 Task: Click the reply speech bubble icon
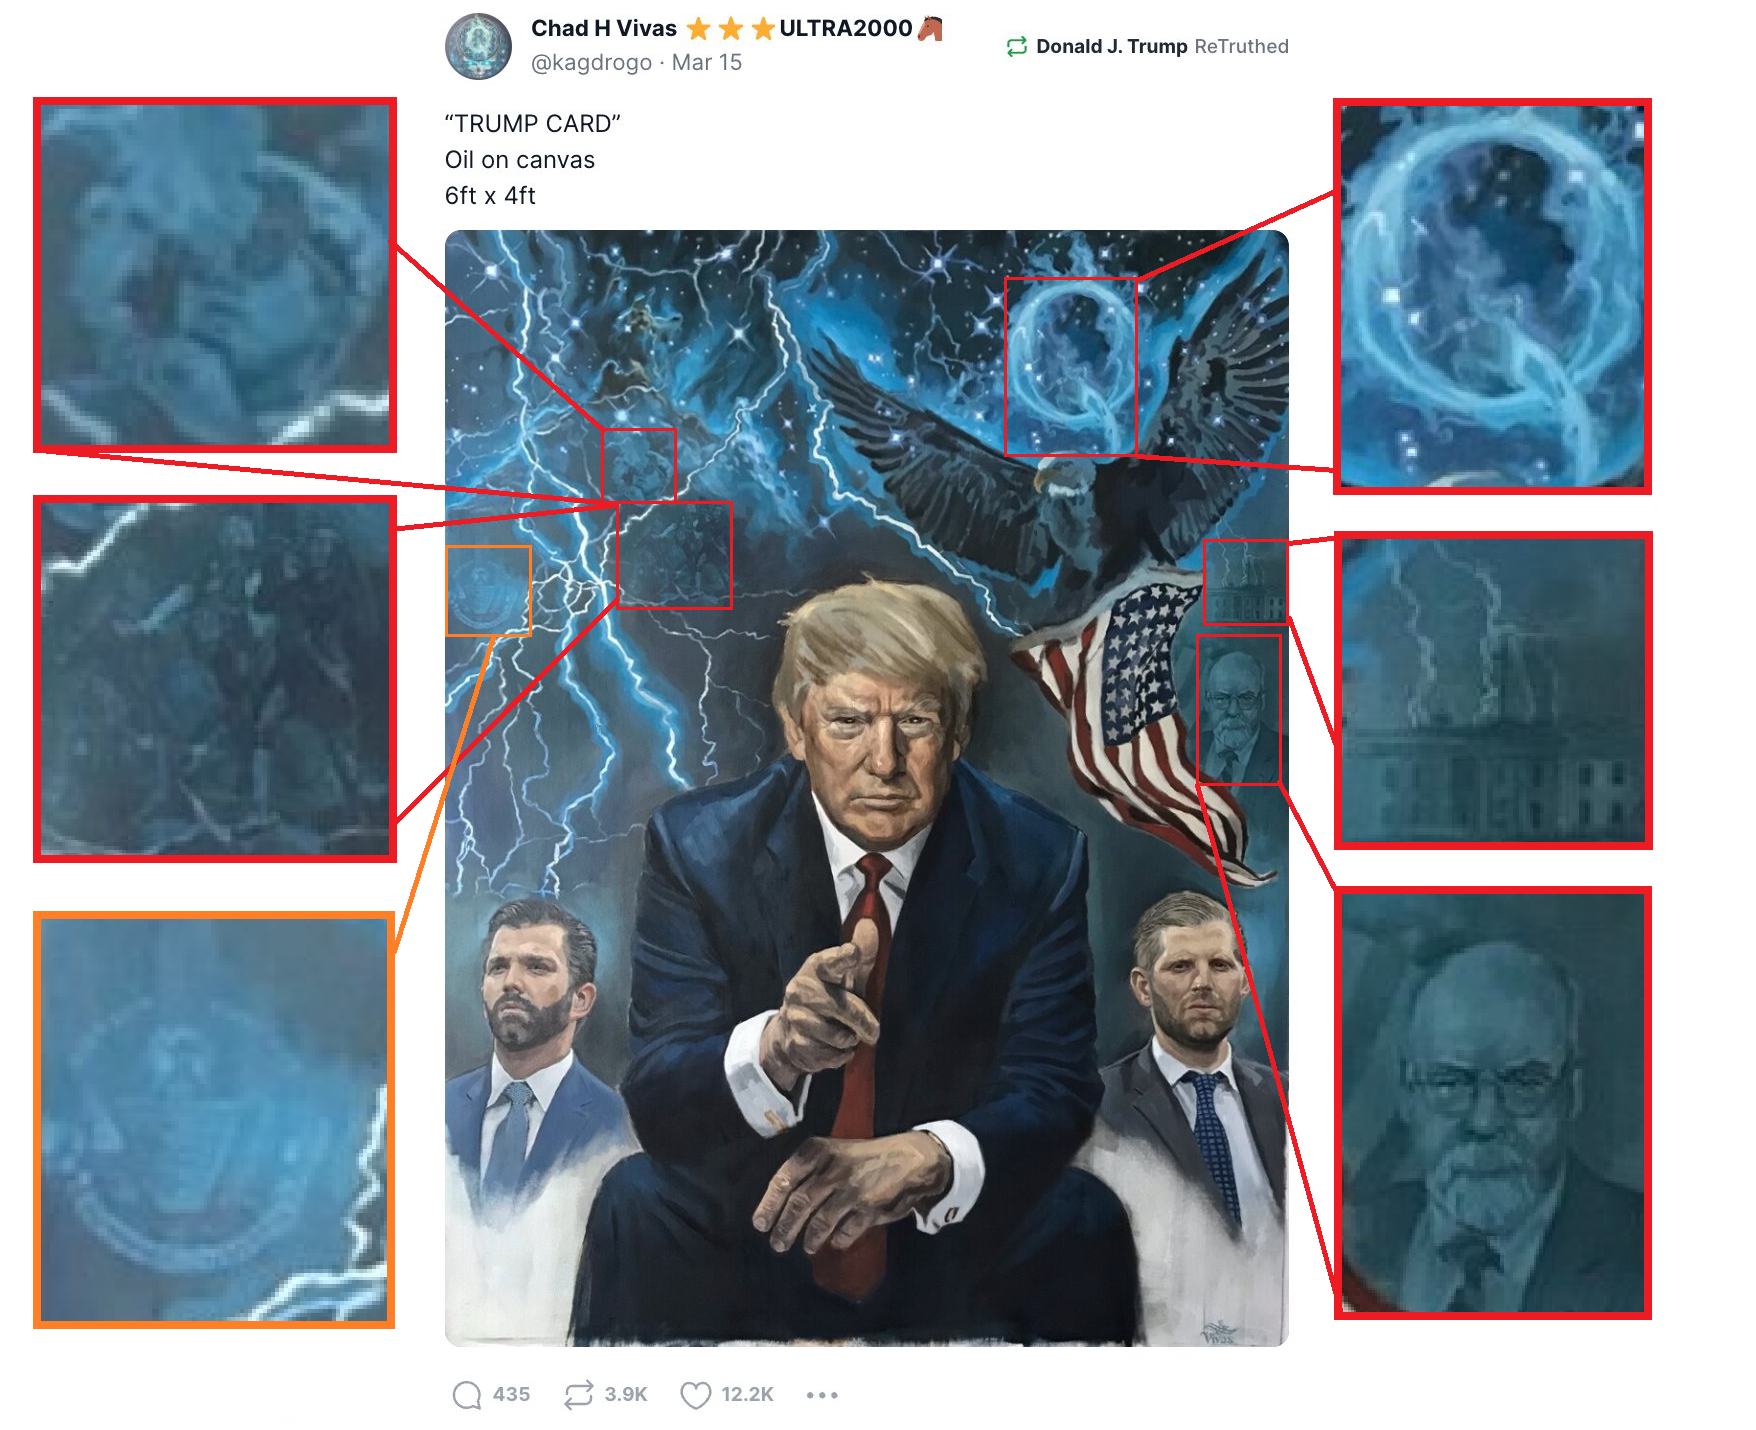click(x=467, y=1394)
